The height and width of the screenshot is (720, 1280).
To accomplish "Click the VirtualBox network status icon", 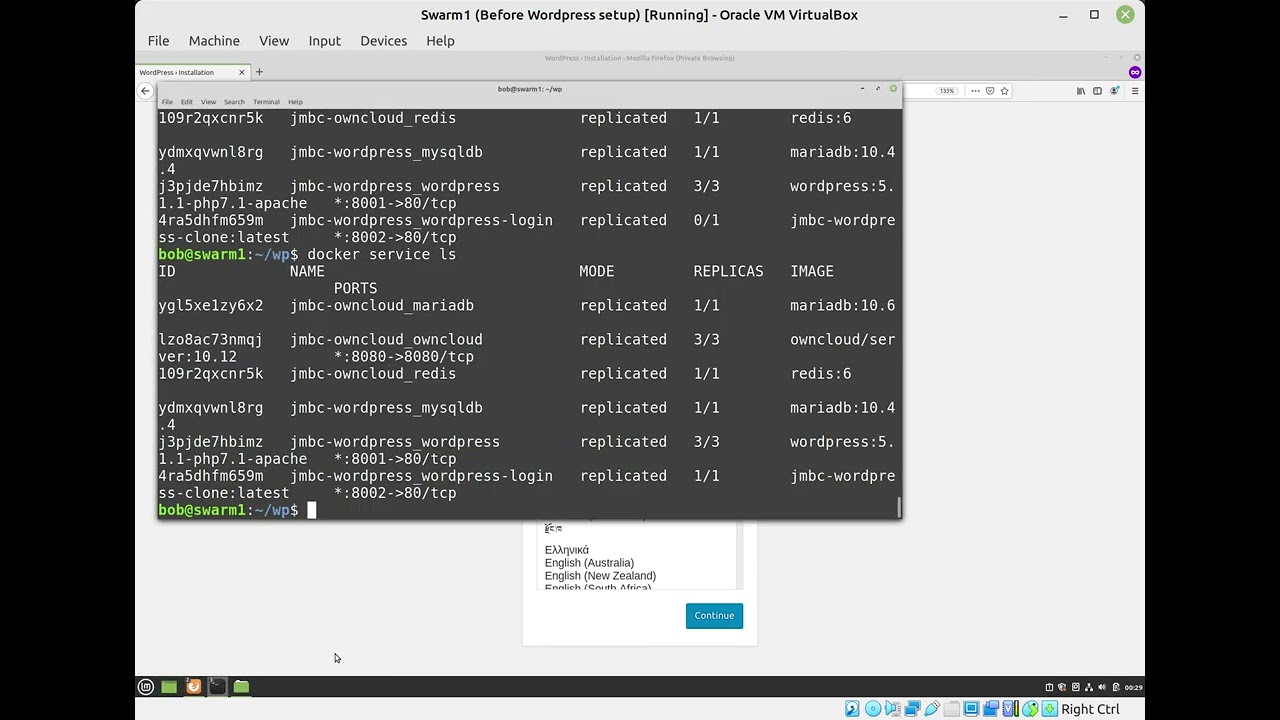I will (913, 709).
